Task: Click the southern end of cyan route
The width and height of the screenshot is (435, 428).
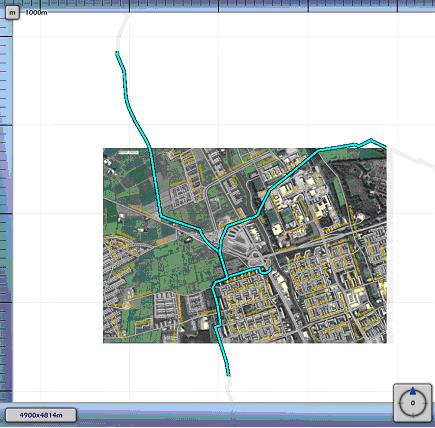Action: coord(228,375)
